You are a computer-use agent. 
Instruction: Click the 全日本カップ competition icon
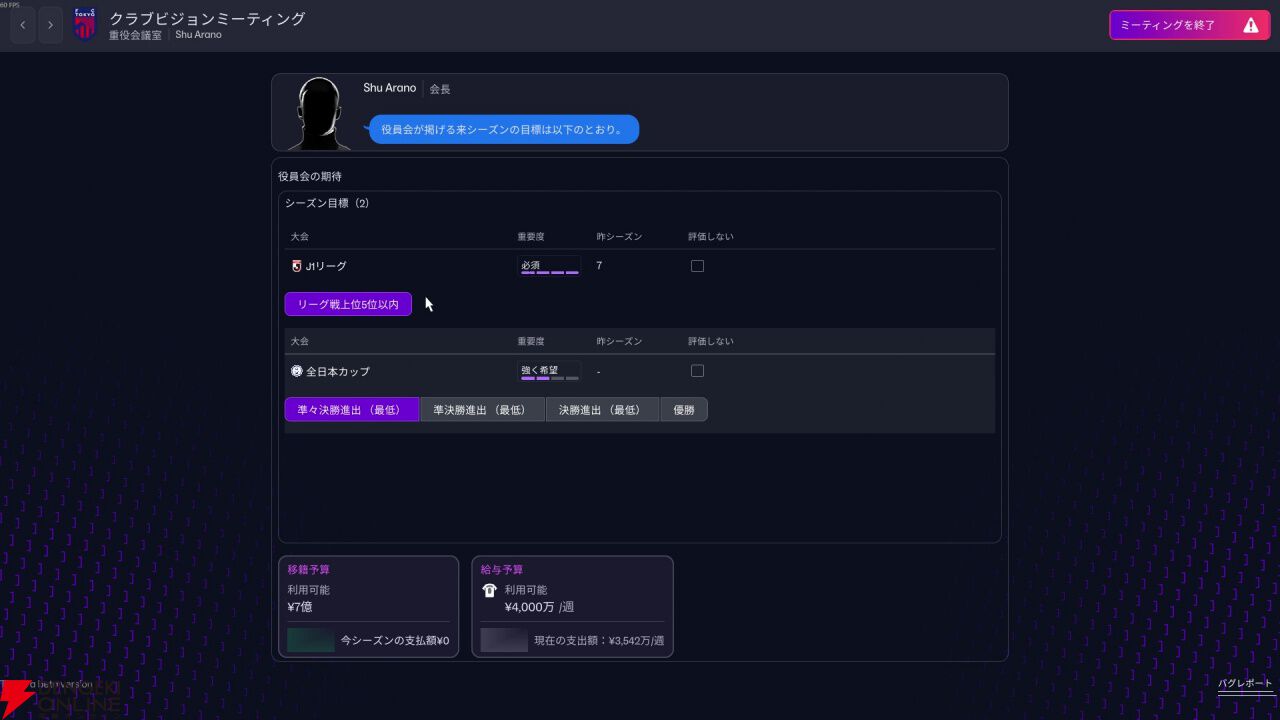pos(296,371)
